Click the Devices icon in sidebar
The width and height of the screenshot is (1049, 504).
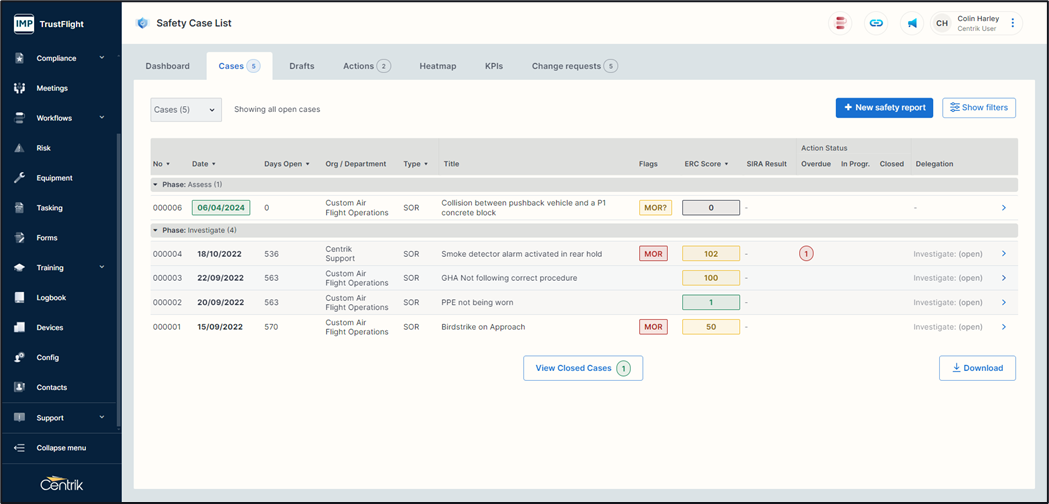coord(19,328)
